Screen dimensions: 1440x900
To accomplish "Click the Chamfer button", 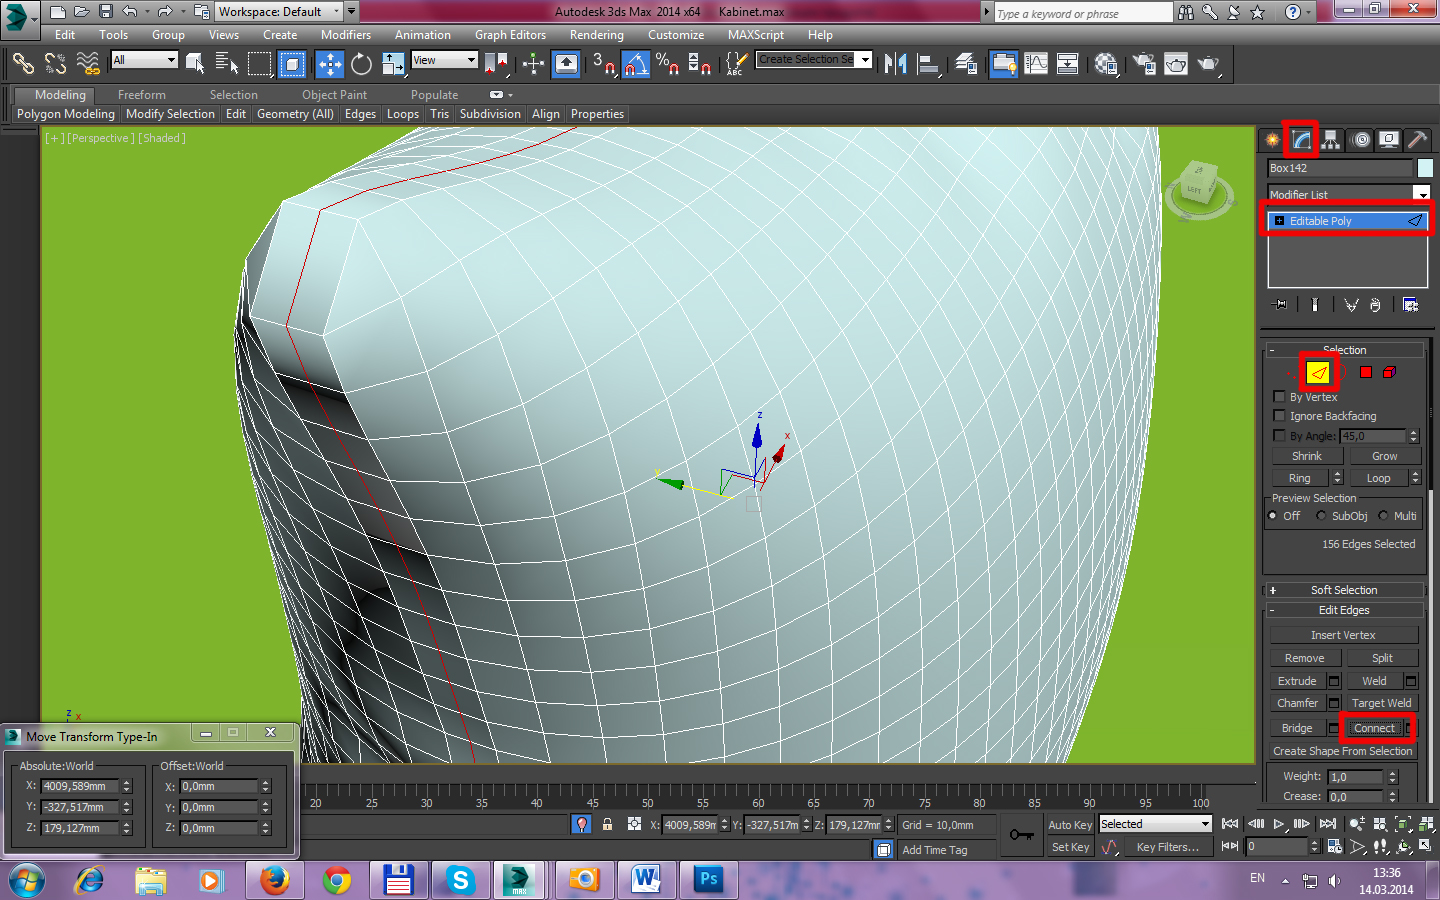I will point(1297,703).
